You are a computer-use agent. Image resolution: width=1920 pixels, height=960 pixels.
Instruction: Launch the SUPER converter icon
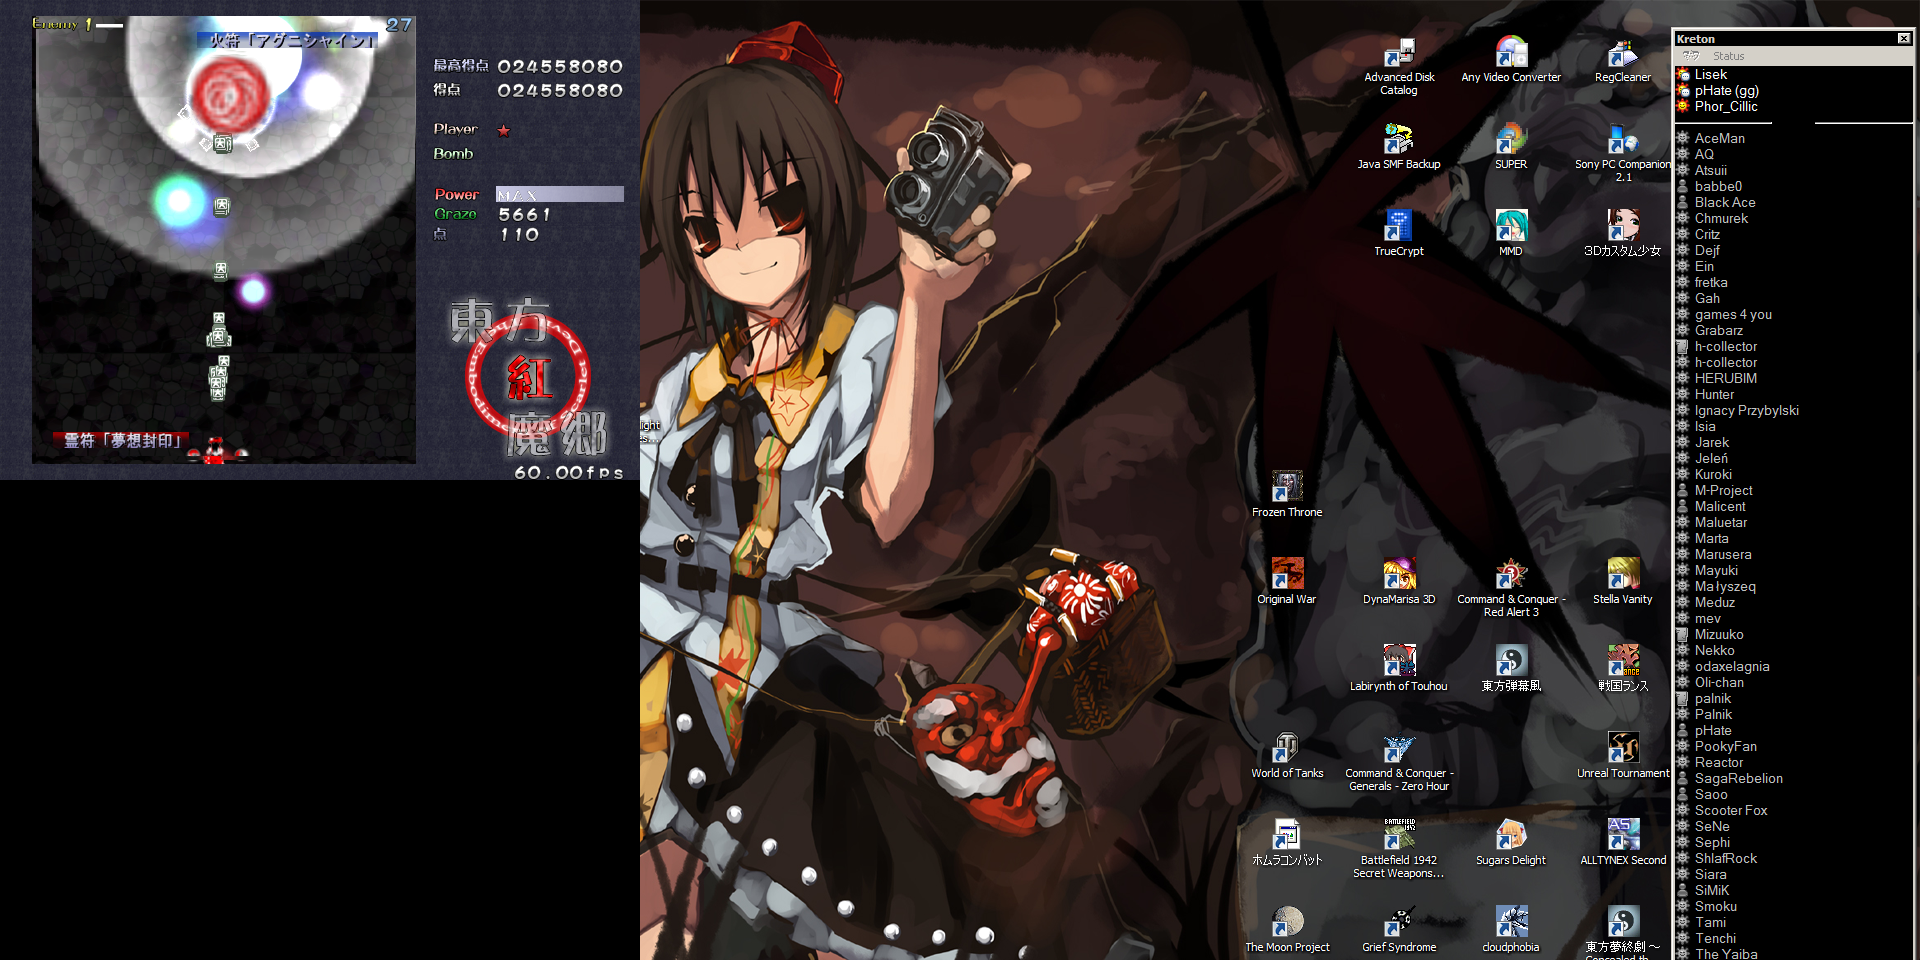click(x=1510, y=140)
